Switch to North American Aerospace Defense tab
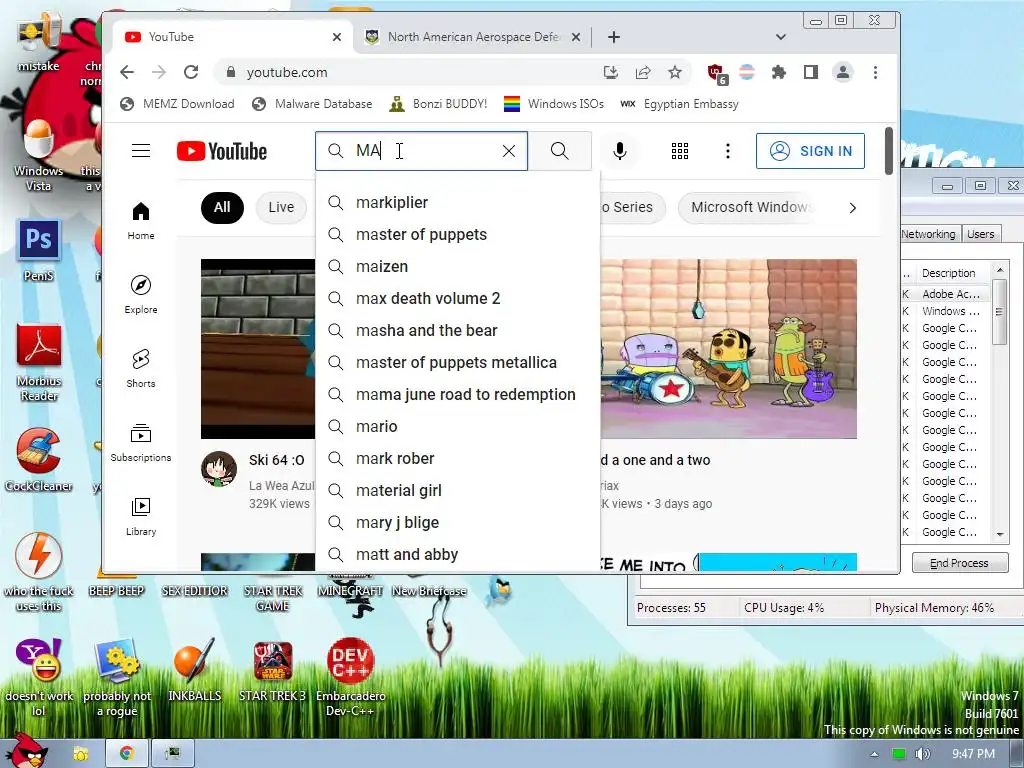The image size is (1024, 768). click(x=474, y=37)
